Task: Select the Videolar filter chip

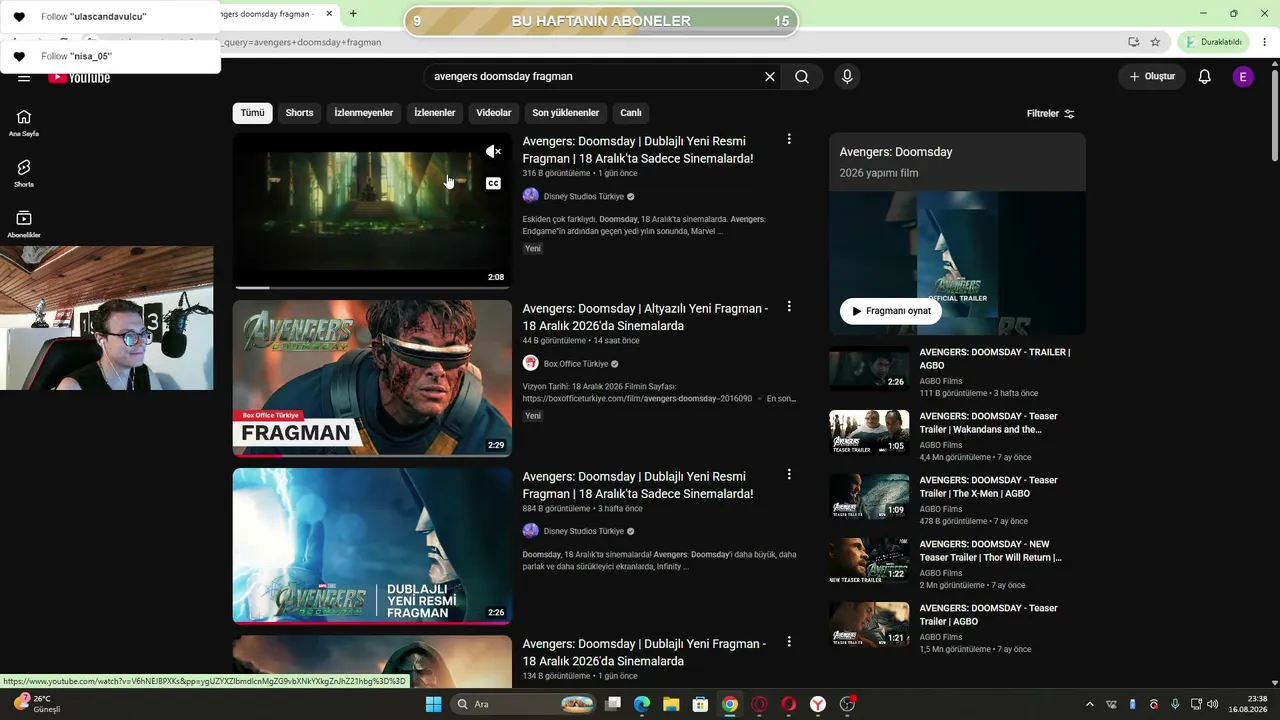Action: click(494, 113)
